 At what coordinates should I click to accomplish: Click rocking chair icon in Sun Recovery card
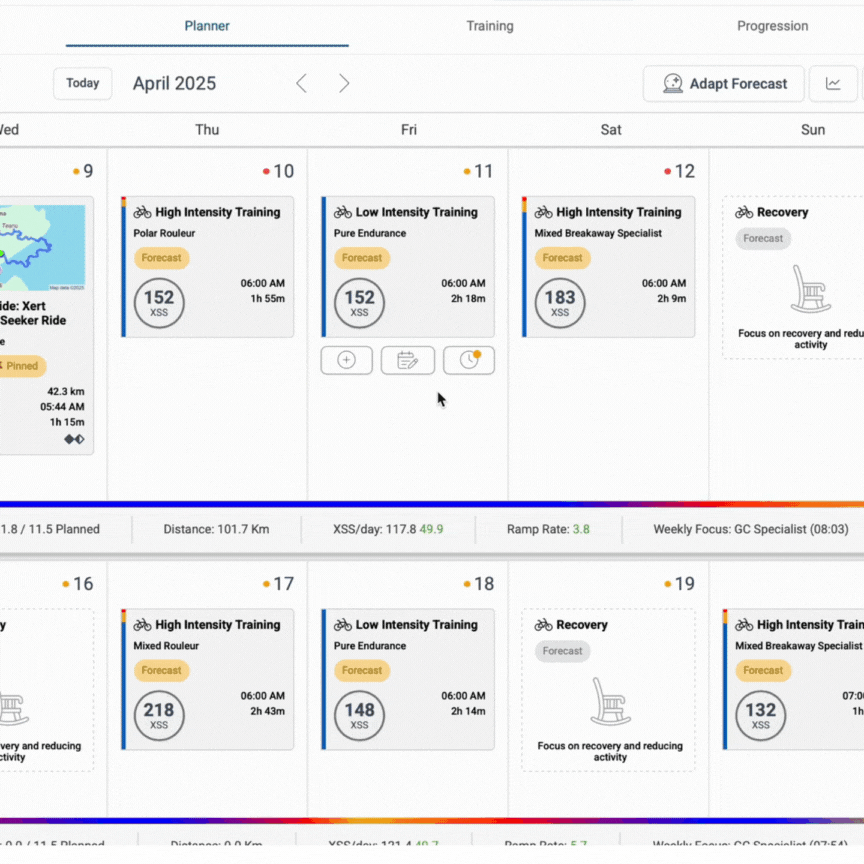(811, 289)
